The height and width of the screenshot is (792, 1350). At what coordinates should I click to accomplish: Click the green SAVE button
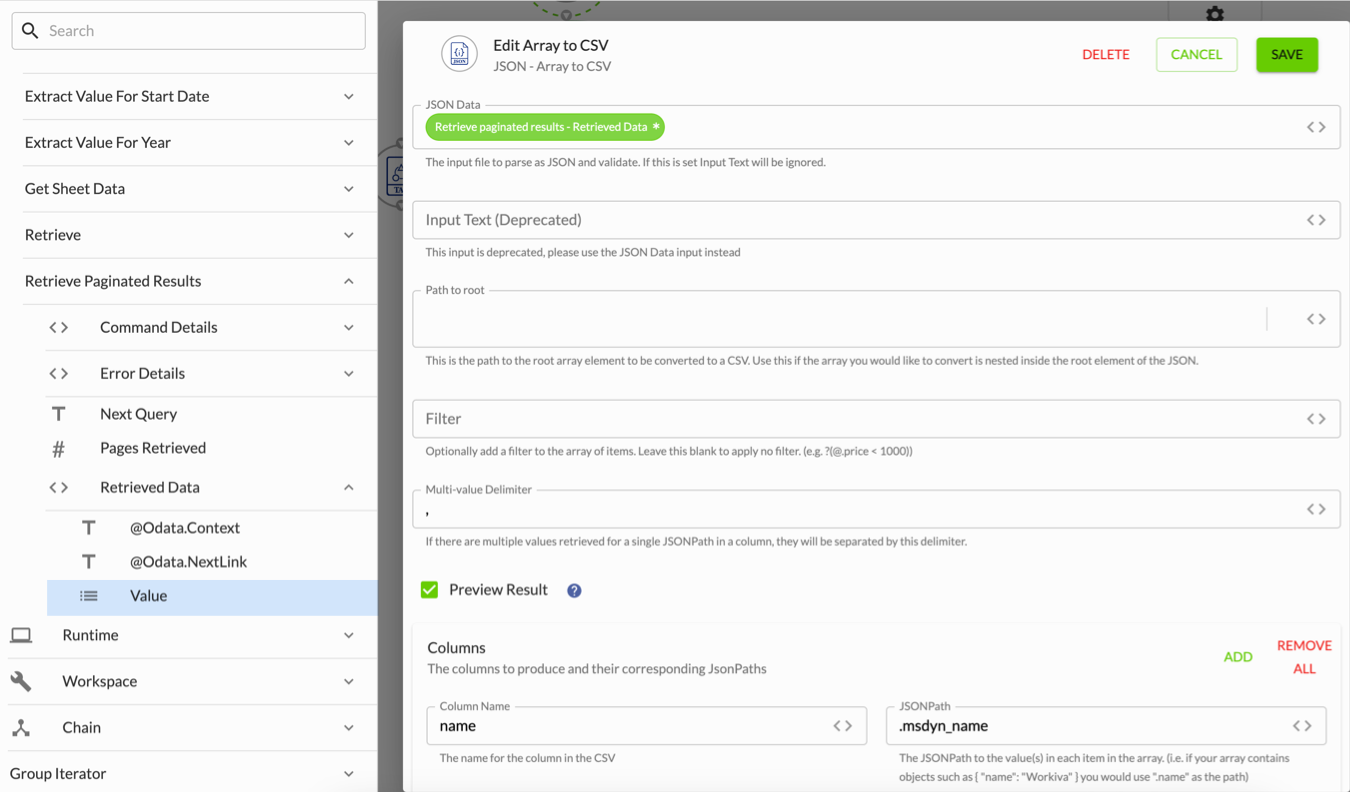(1287, 55)
